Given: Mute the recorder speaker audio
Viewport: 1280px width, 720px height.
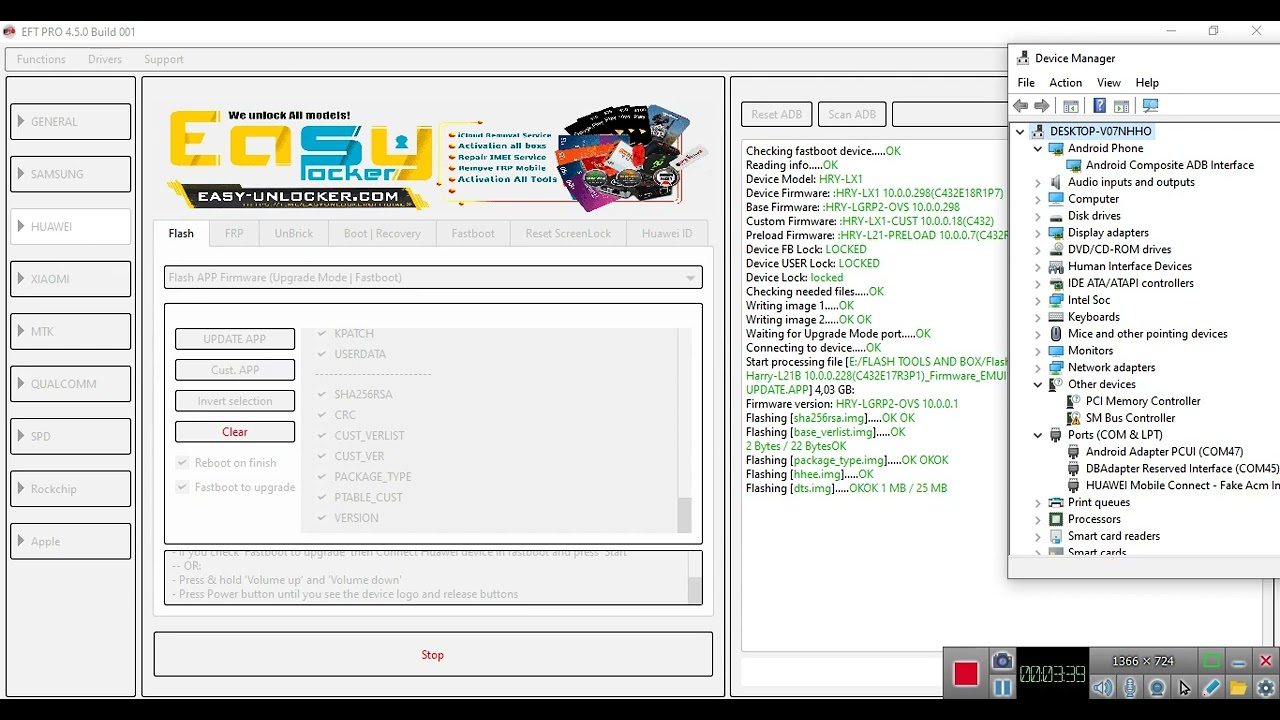Looking at the screenshot, I should tap(1103, 688).
